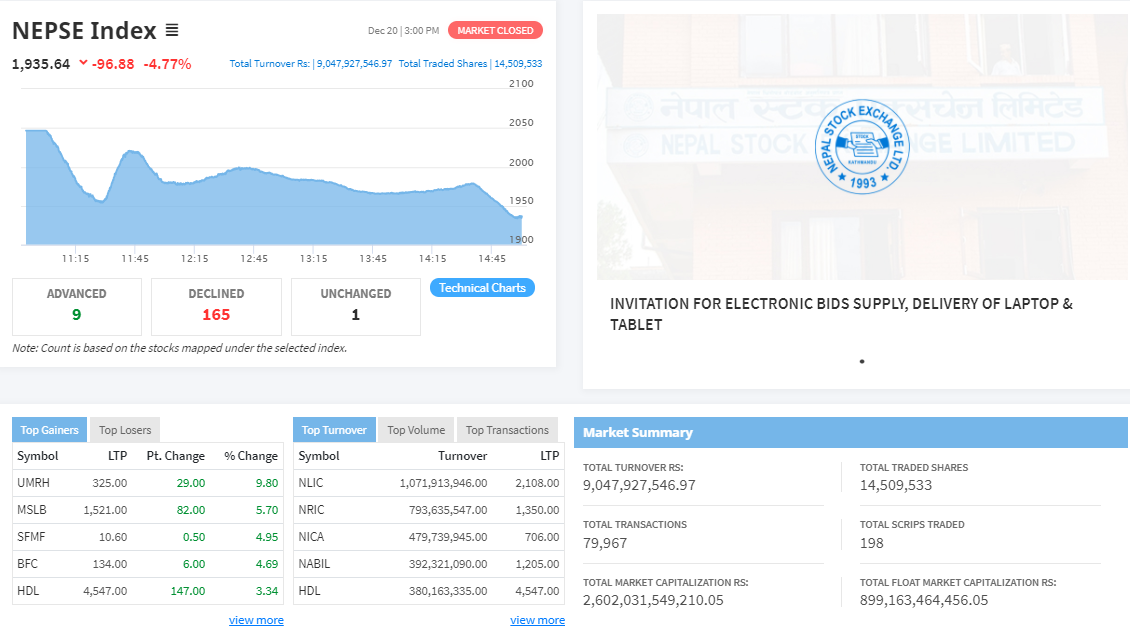Click the Market Closed status badge
Image resolution: width=1130 pixels, height=637 pixels.
point(495,30)
